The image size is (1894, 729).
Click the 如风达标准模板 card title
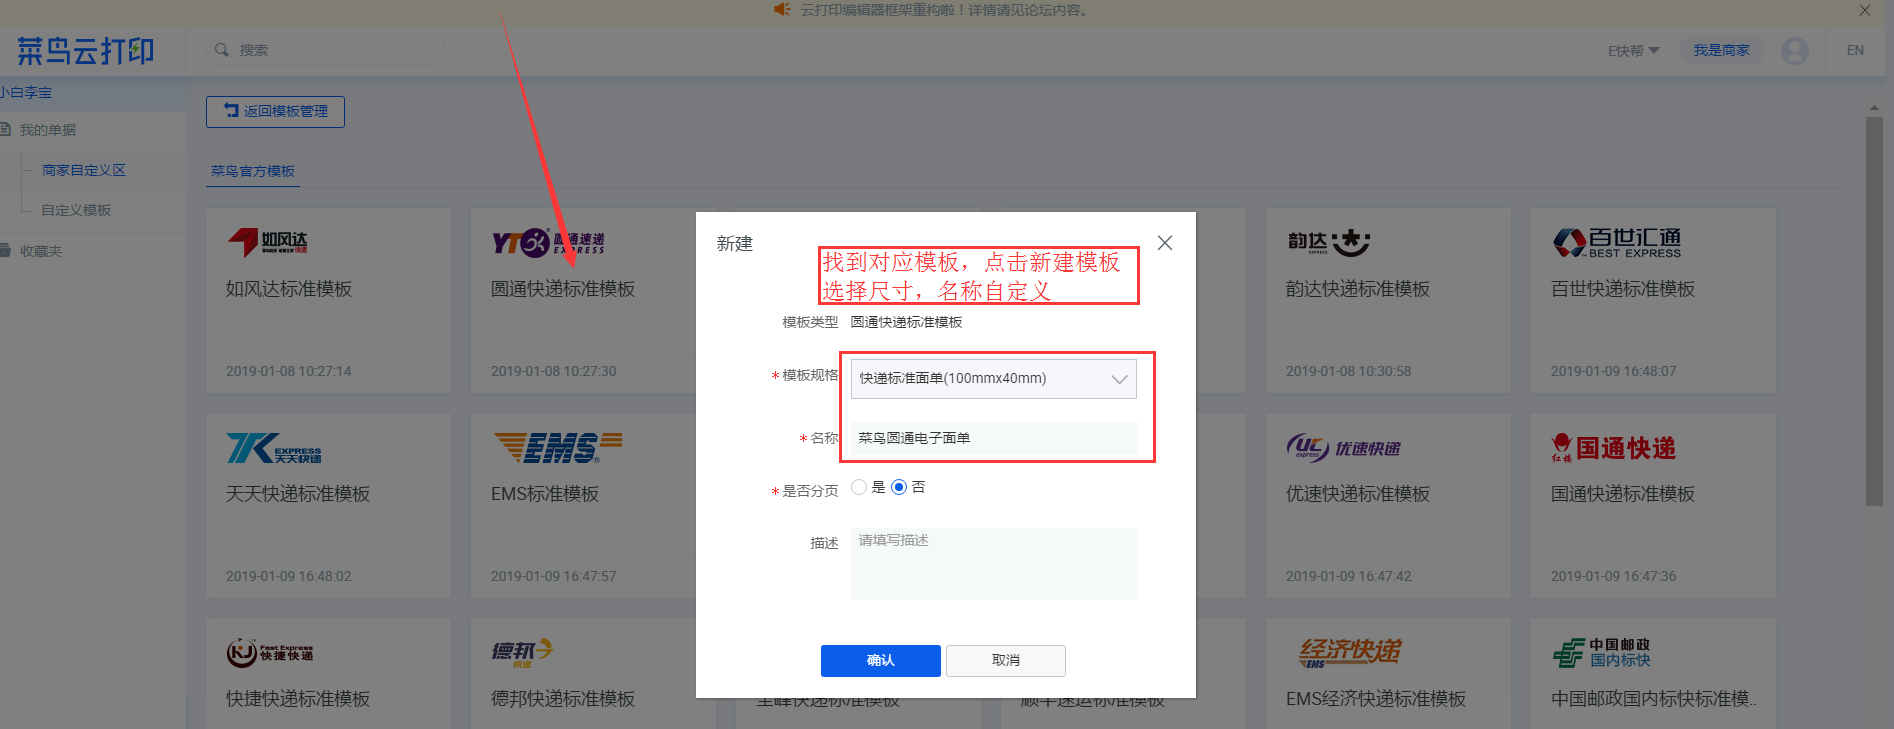click(289, 289)
